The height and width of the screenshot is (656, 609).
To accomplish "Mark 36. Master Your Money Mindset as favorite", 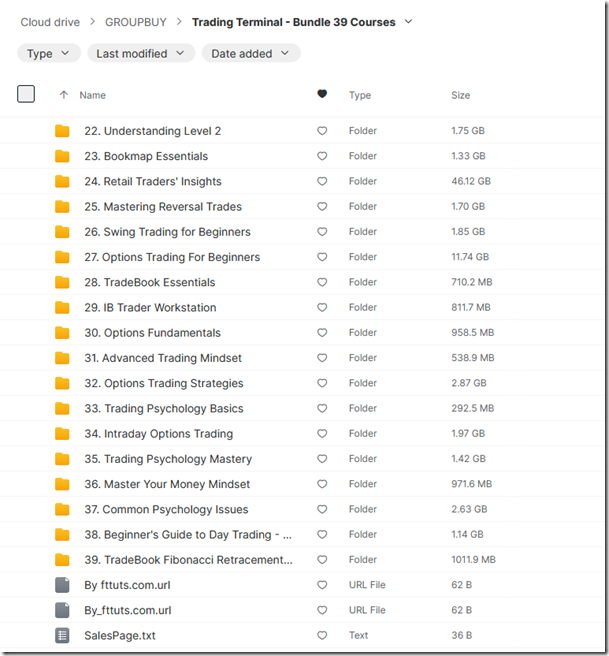I will [x=322, y=484].
